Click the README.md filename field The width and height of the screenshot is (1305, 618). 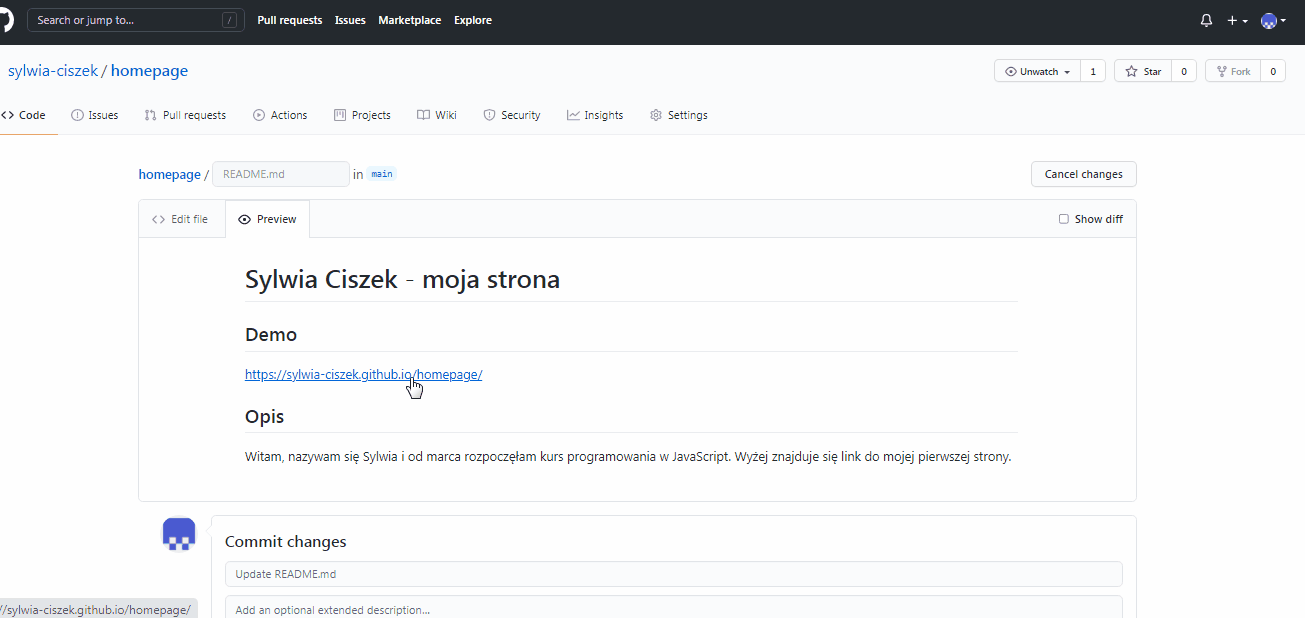281,174
